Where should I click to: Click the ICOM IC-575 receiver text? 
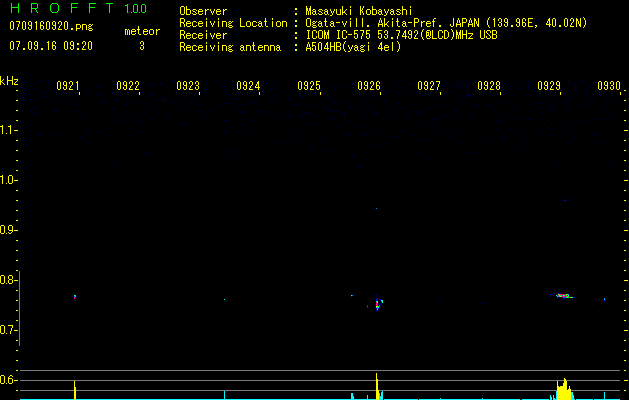pyautogui.click(x=401, y=35)
